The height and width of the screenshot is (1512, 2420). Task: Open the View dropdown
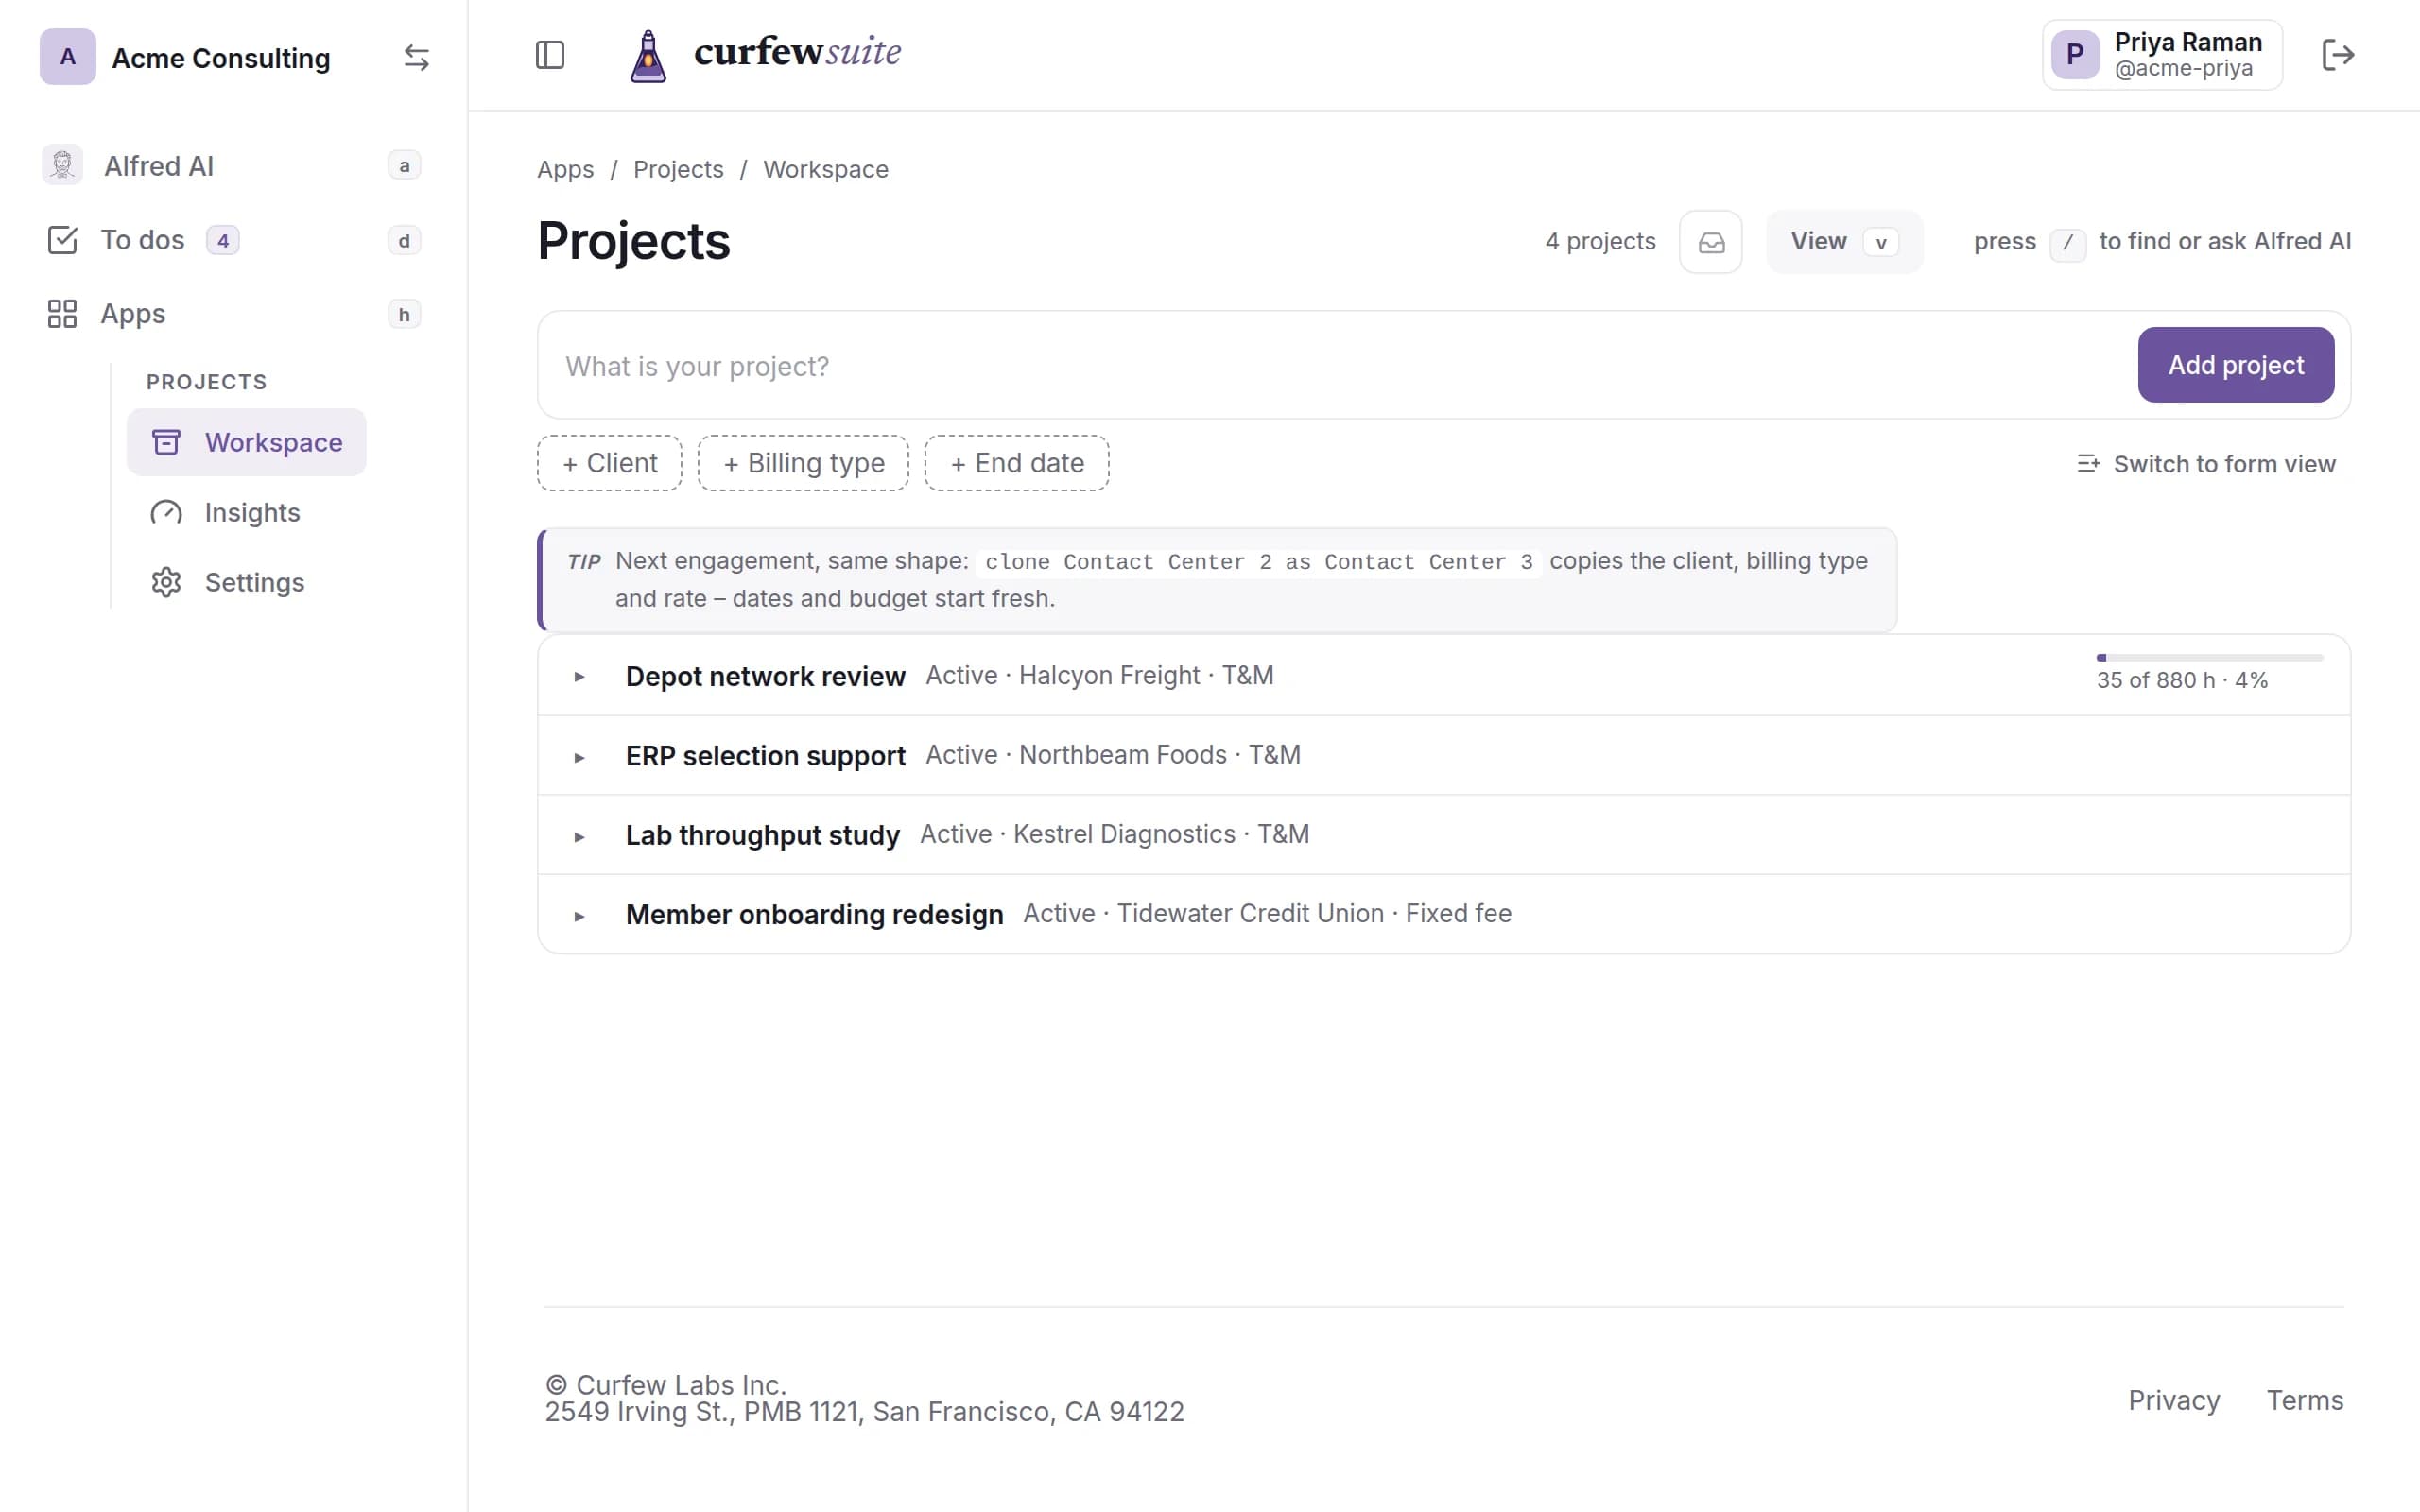[1844, 242]
